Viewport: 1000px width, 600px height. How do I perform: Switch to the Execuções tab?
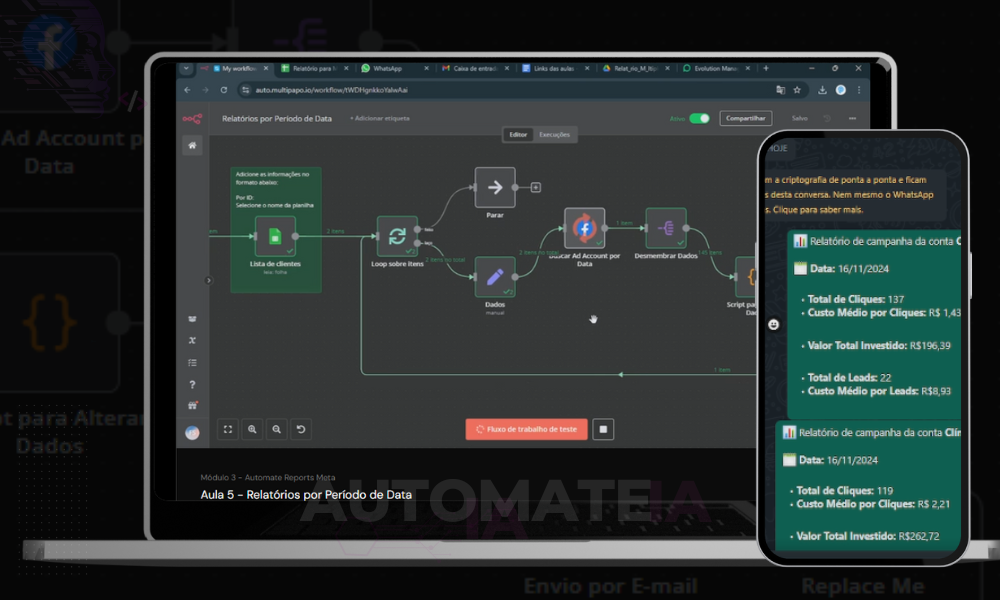(555, 133)
